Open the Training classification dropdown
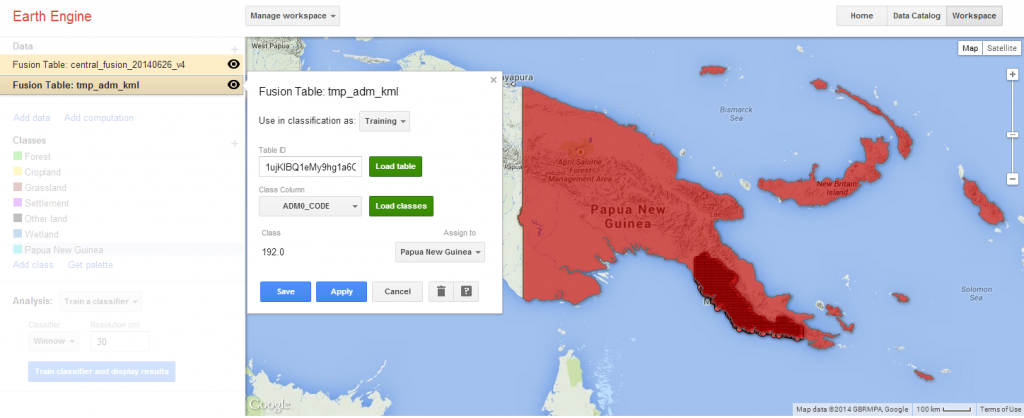Screen dimensions: 1024x418 [x=385, y=121]
